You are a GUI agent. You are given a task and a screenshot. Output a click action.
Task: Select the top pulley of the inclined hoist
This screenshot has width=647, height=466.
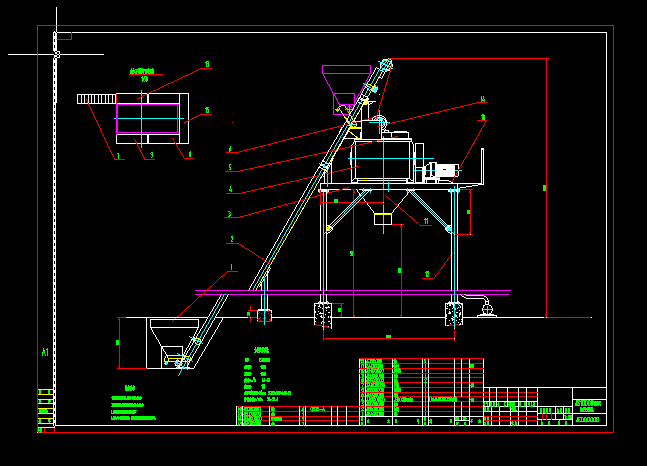[386, 65]
